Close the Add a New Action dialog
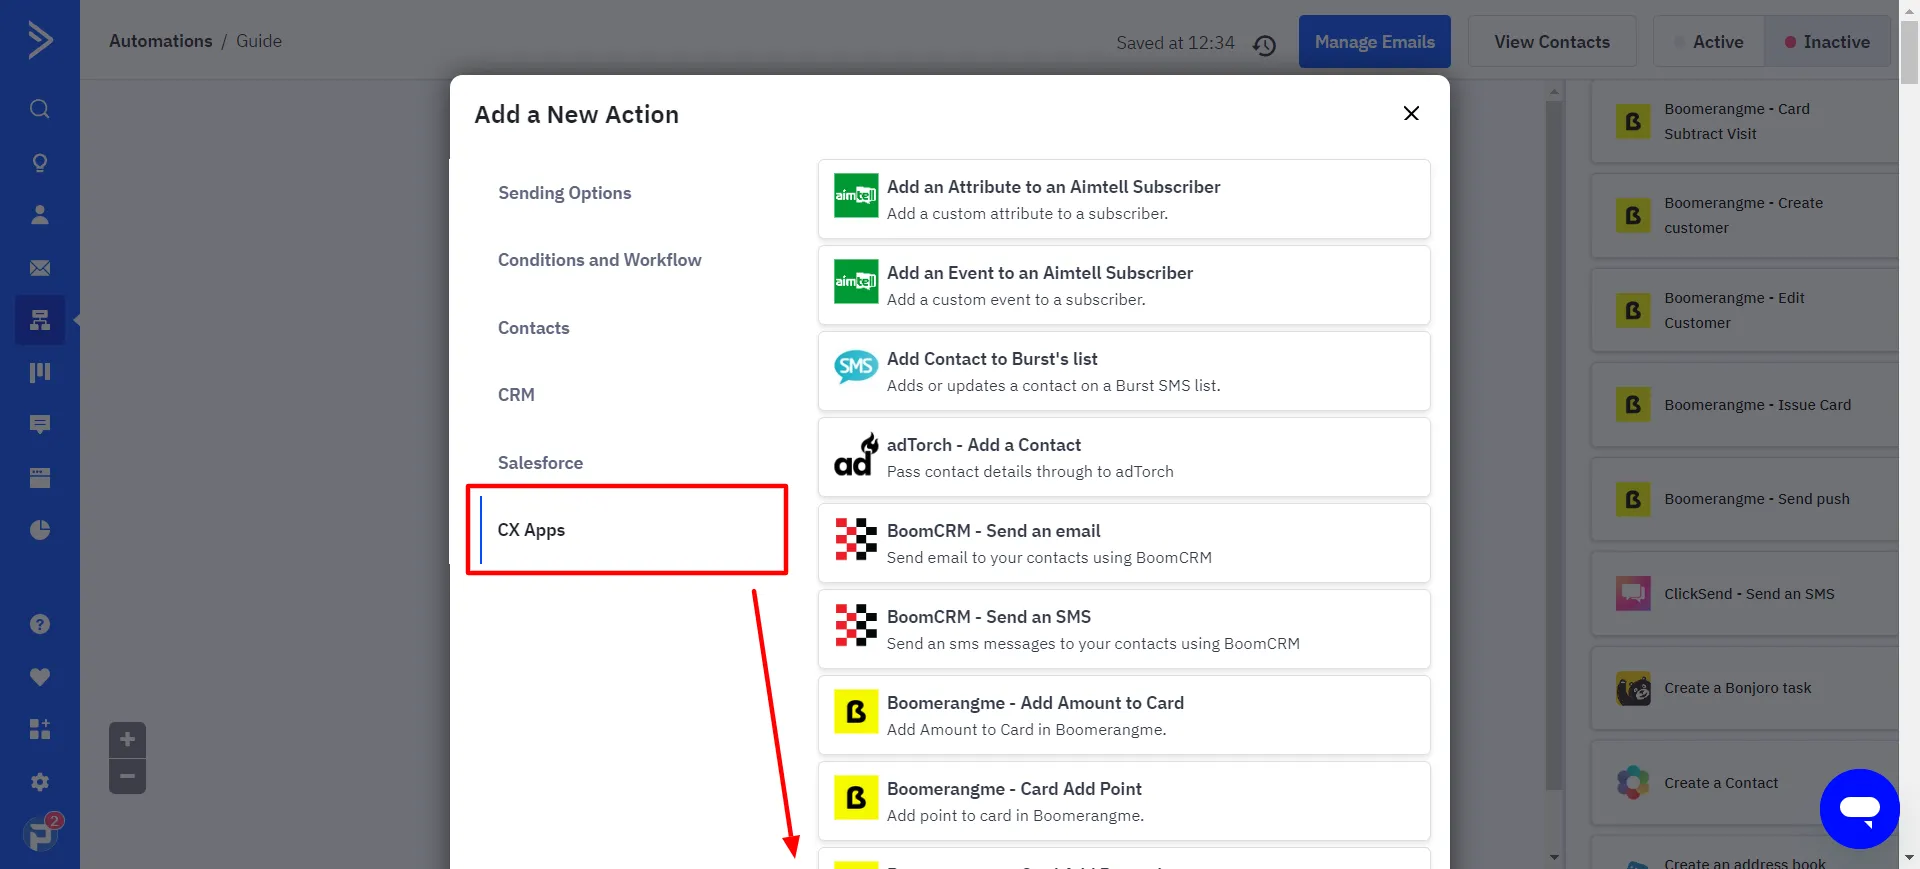1920x869 pixels. 1411,113
